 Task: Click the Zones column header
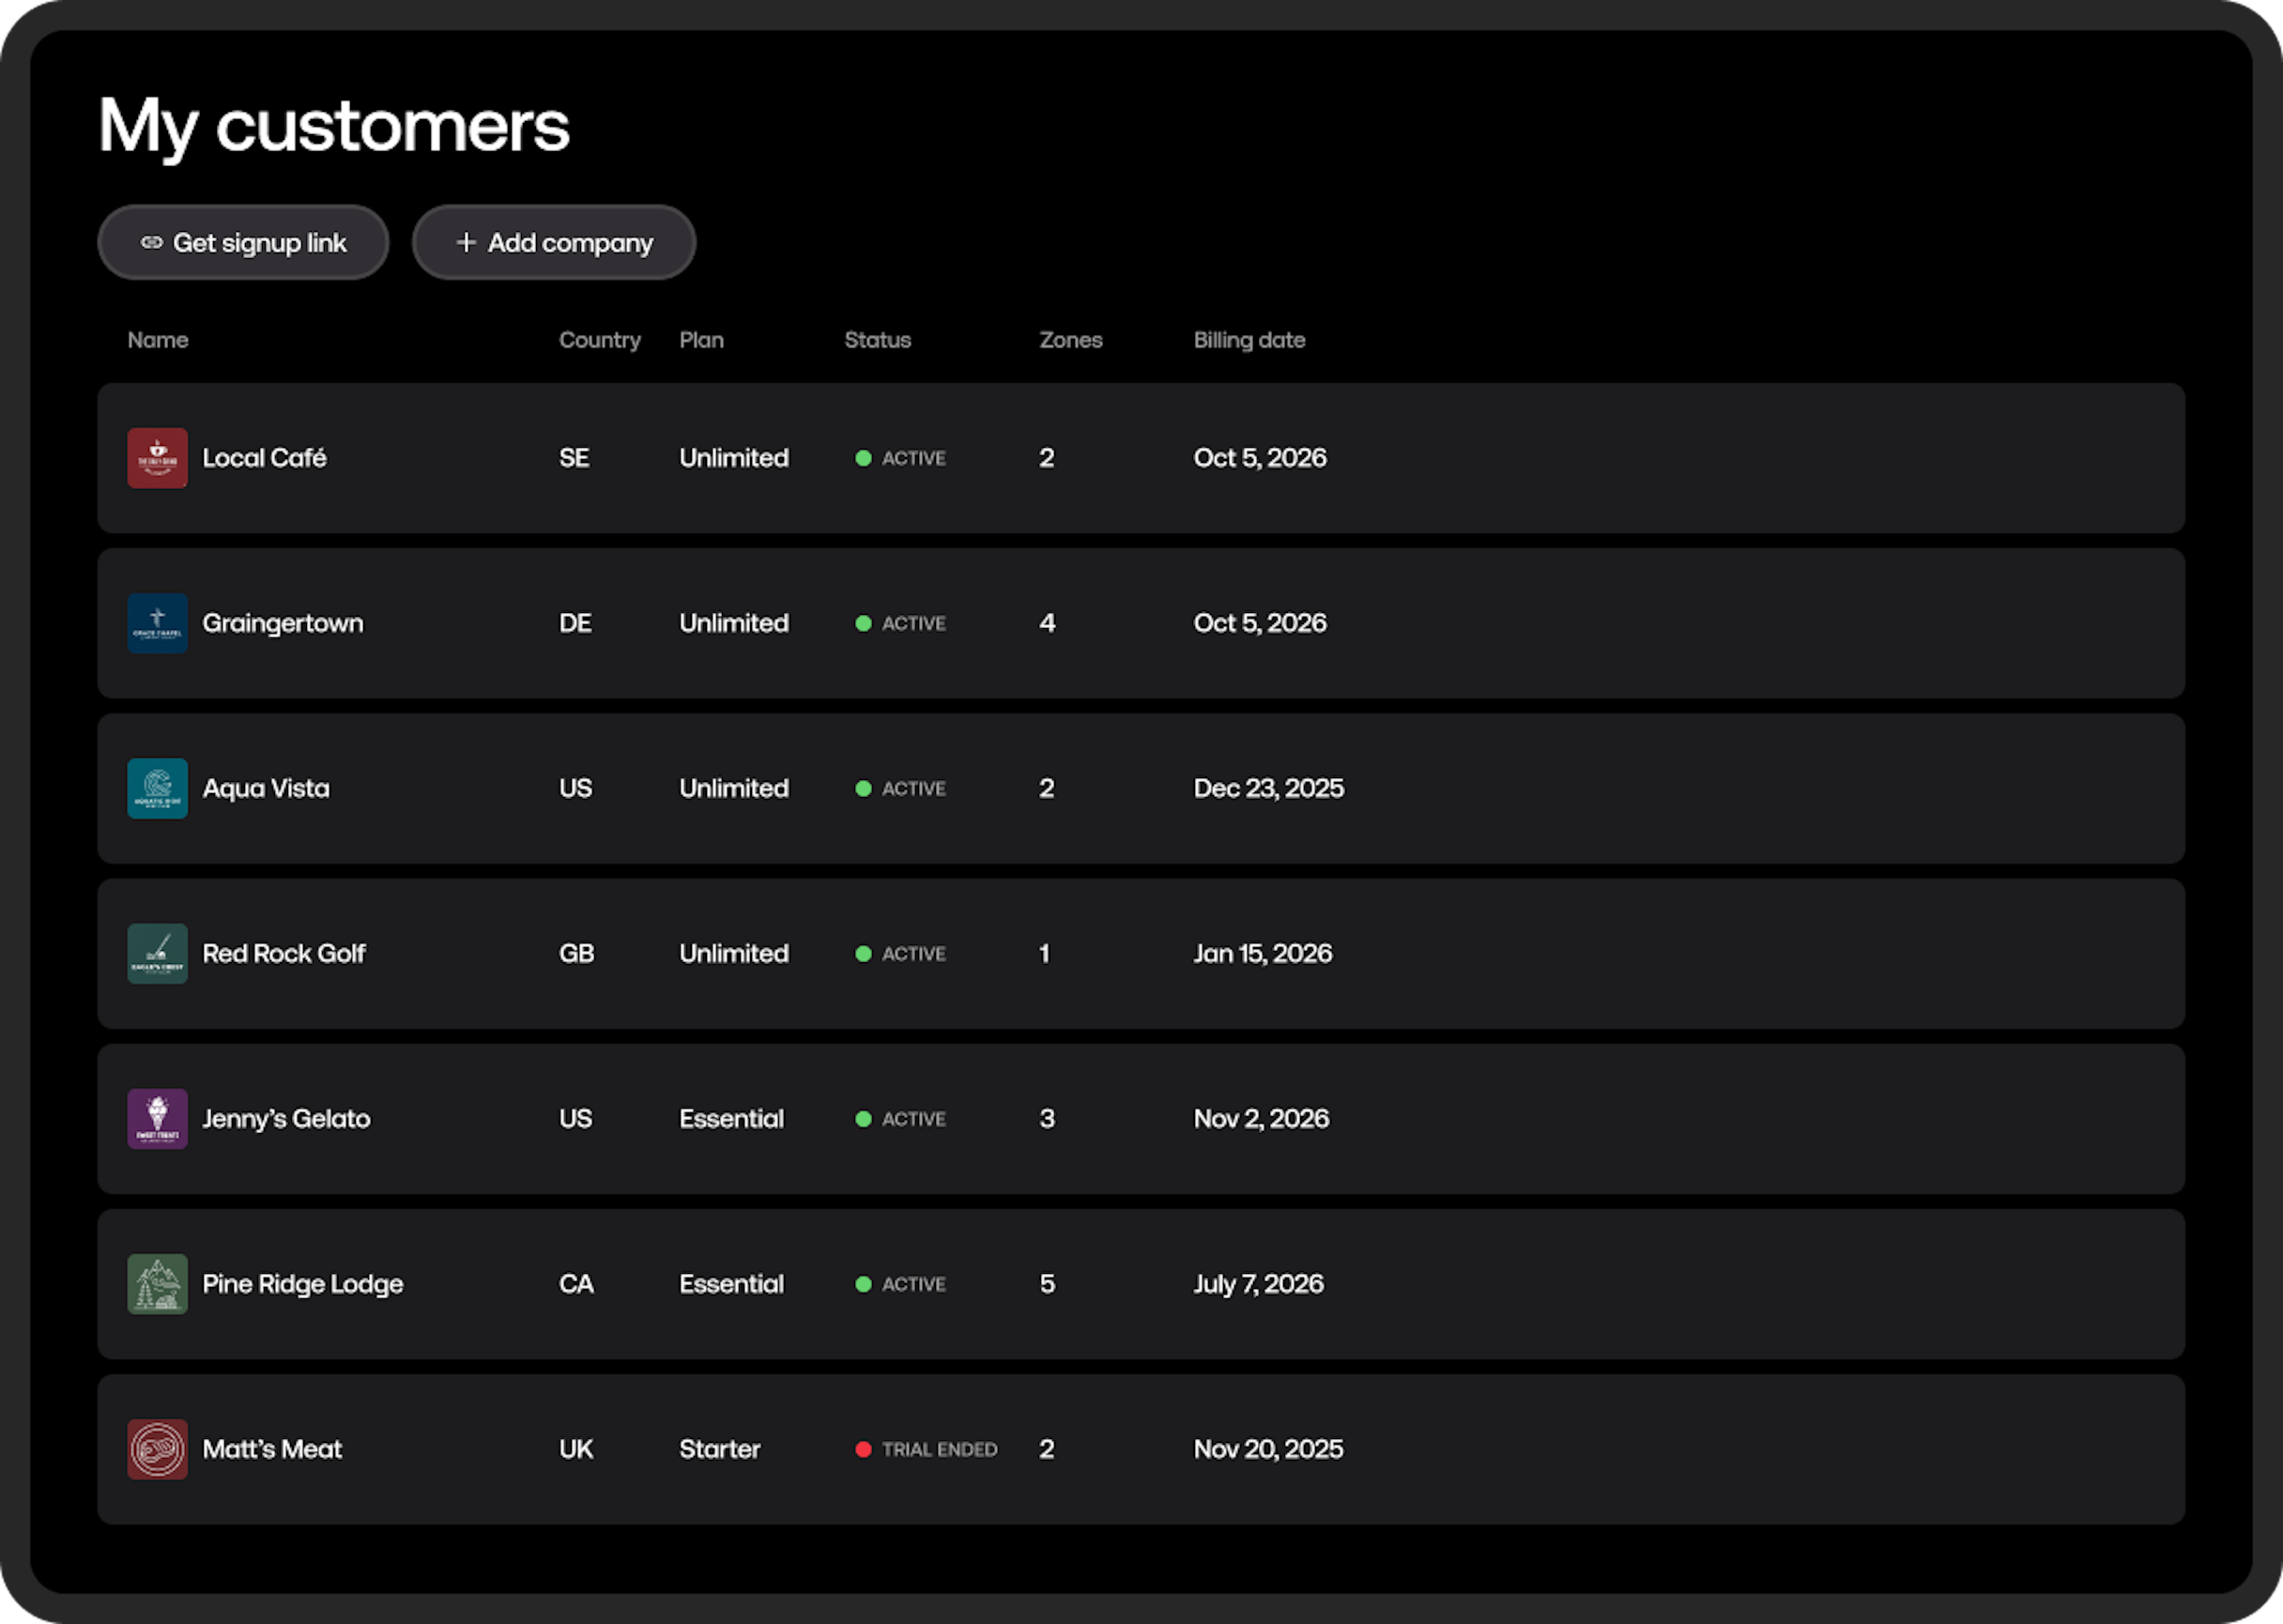tap(1070, 340)
